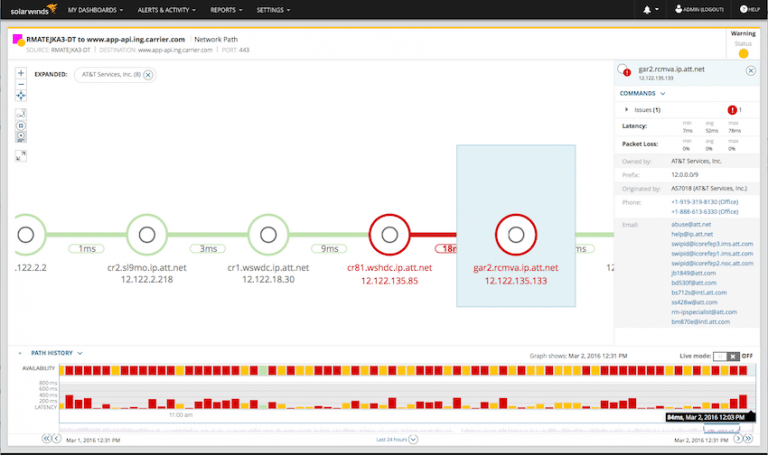Viewport: 768px width, 455px height.
Task: Open rm-ipspecialist@att.com email link
Action: tap(704, 312)
